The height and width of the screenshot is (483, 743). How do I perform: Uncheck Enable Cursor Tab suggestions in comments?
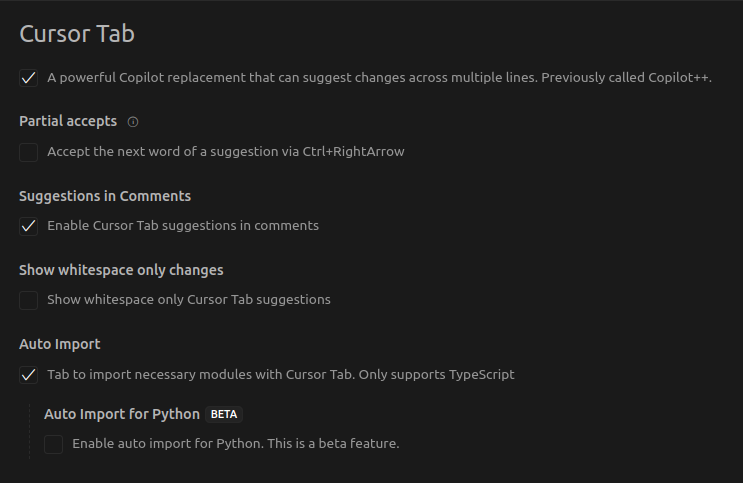[x=28, y=226]
